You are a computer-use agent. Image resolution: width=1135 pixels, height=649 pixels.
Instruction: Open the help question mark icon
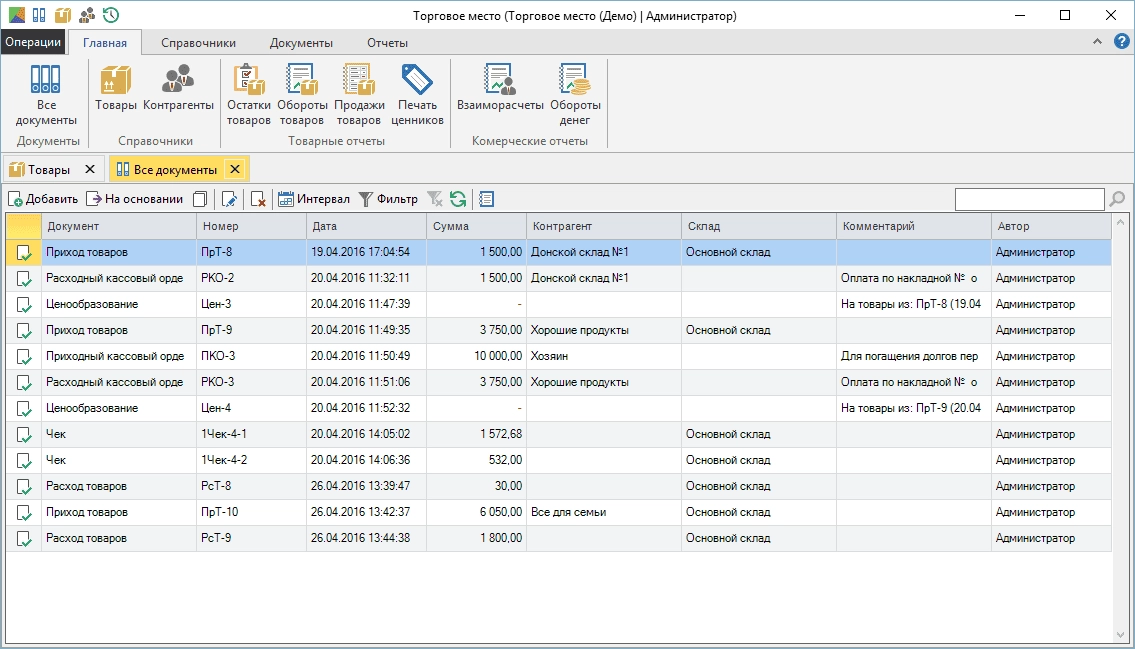pyautogui.click(x=1121, y=42)
